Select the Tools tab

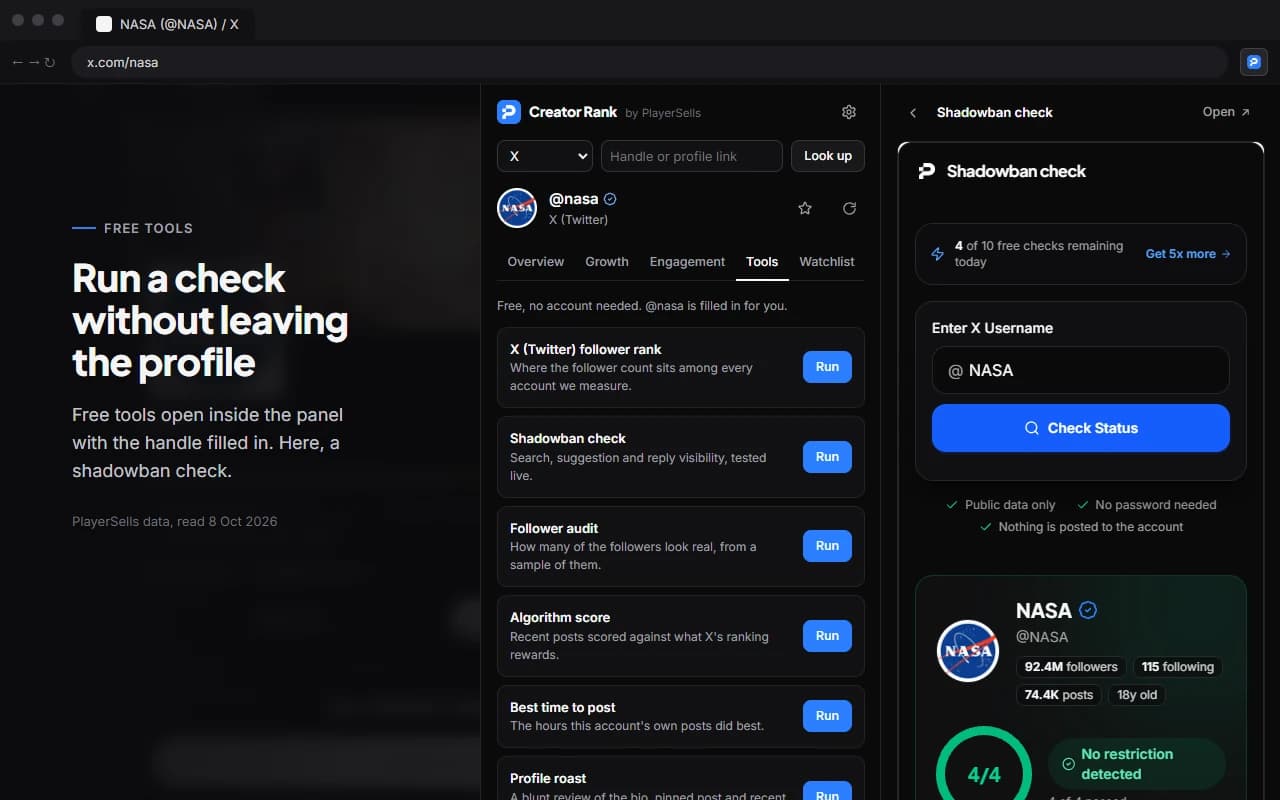[x=762, y=261]
